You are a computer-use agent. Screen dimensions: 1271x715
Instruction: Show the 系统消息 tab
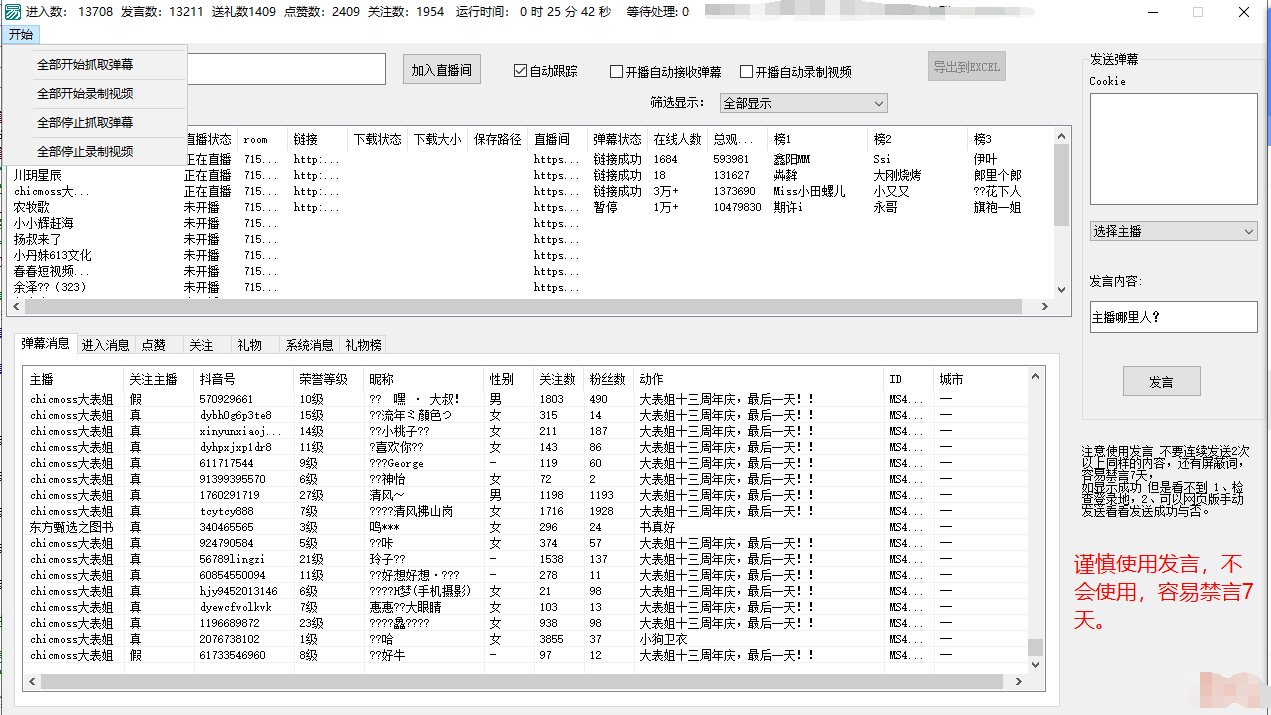point(309,345)
